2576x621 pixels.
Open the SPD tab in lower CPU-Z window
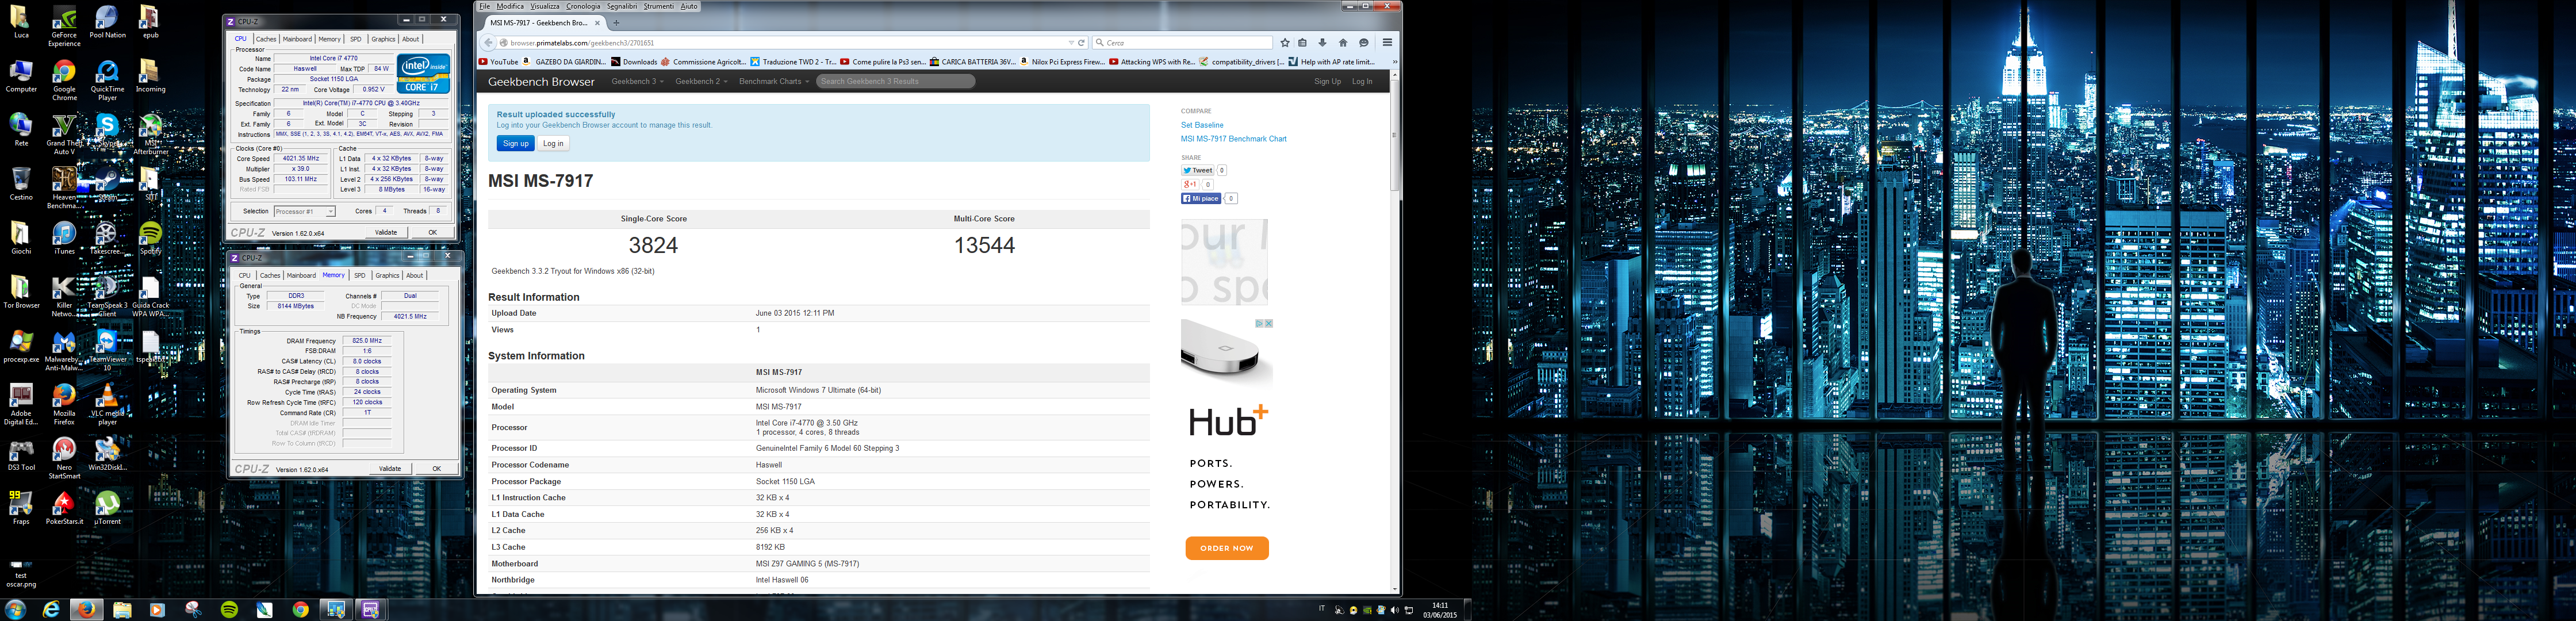click(x=360, y=275)
